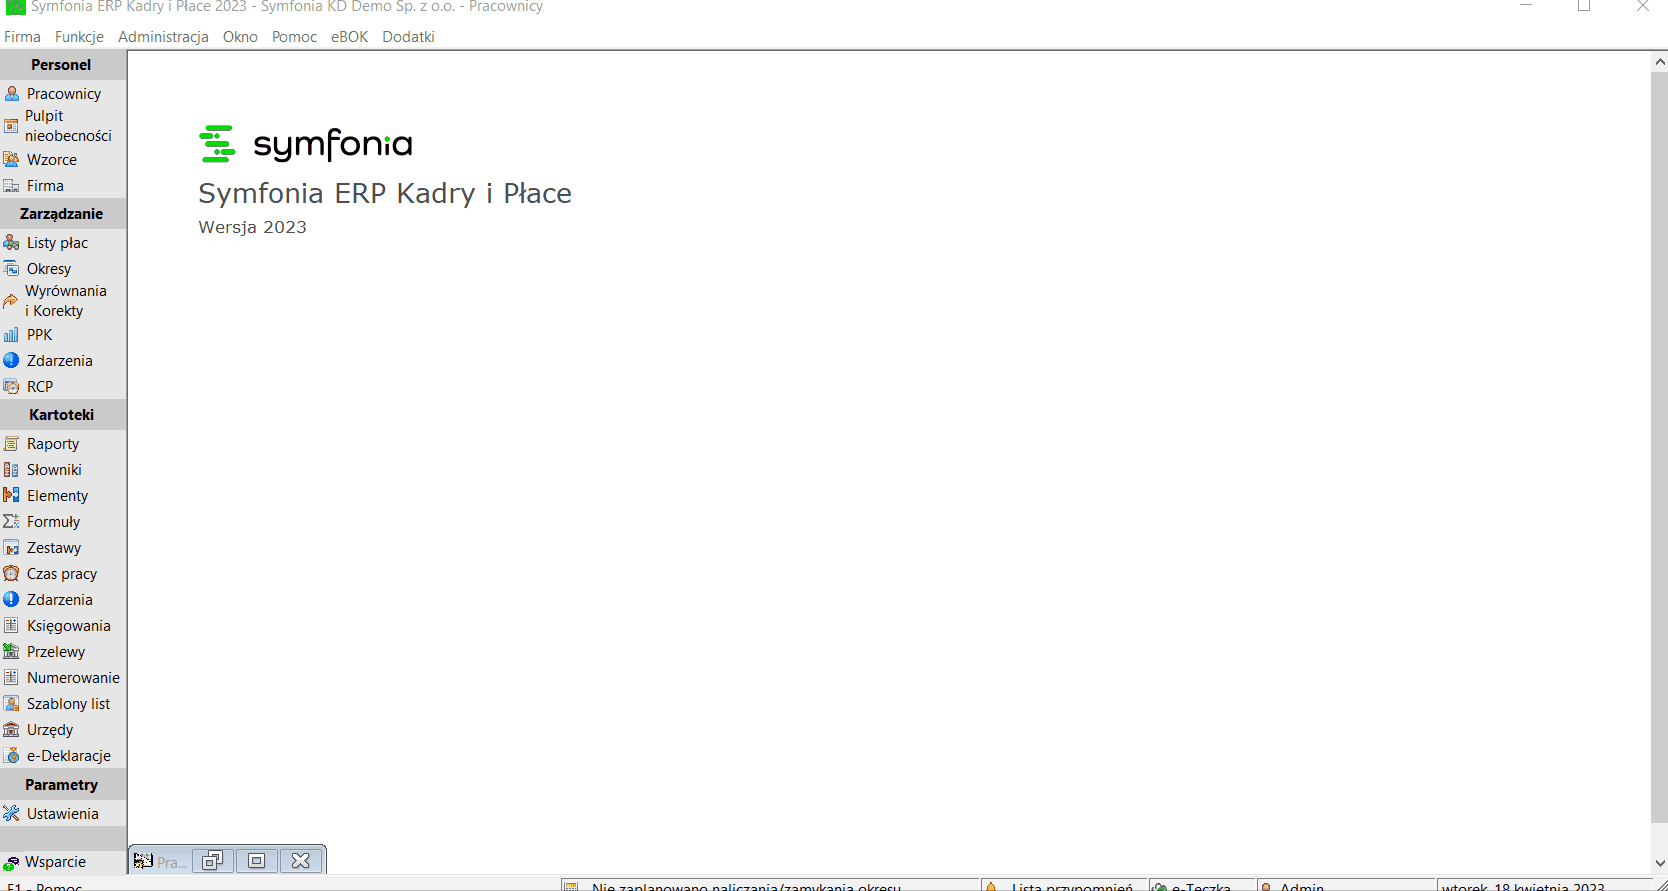Click the Lista przypomnień bell icon
1668x891 pixels.
[992, 886]
